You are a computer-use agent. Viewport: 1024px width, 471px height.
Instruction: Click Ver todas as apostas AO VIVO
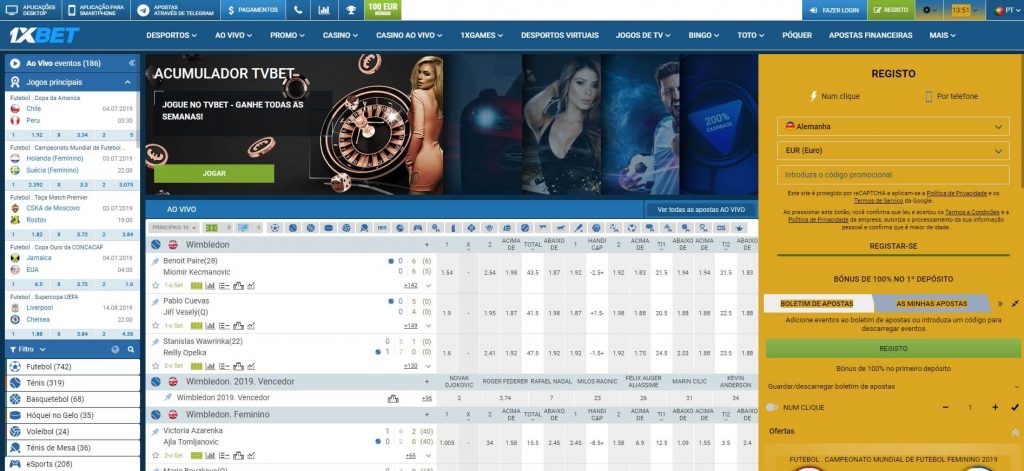pos(701,210)
